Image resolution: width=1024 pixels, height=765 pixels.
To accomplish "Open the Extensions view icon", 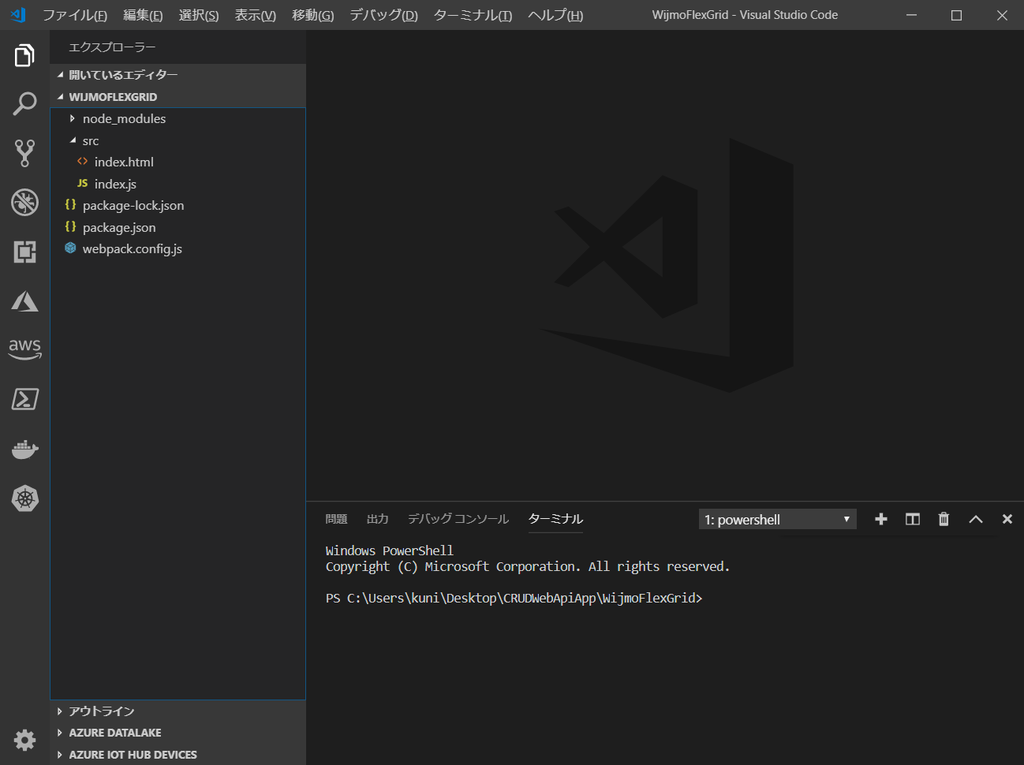I will (x=25, y=252).
